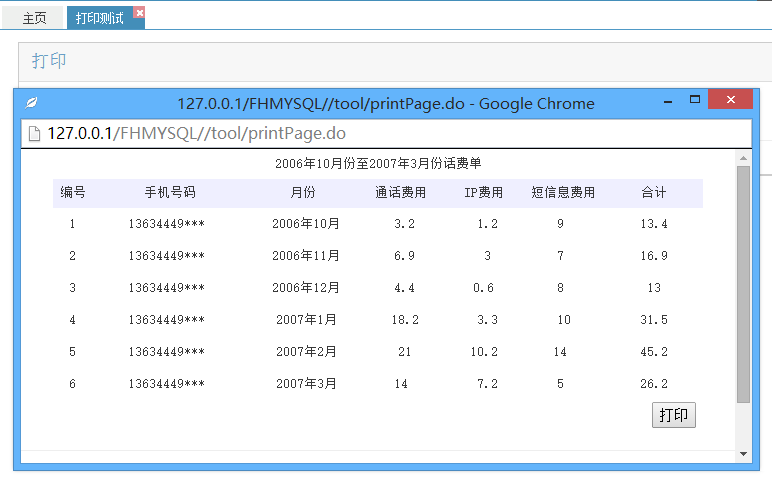Click call fee value 6.9

(404, 256)
